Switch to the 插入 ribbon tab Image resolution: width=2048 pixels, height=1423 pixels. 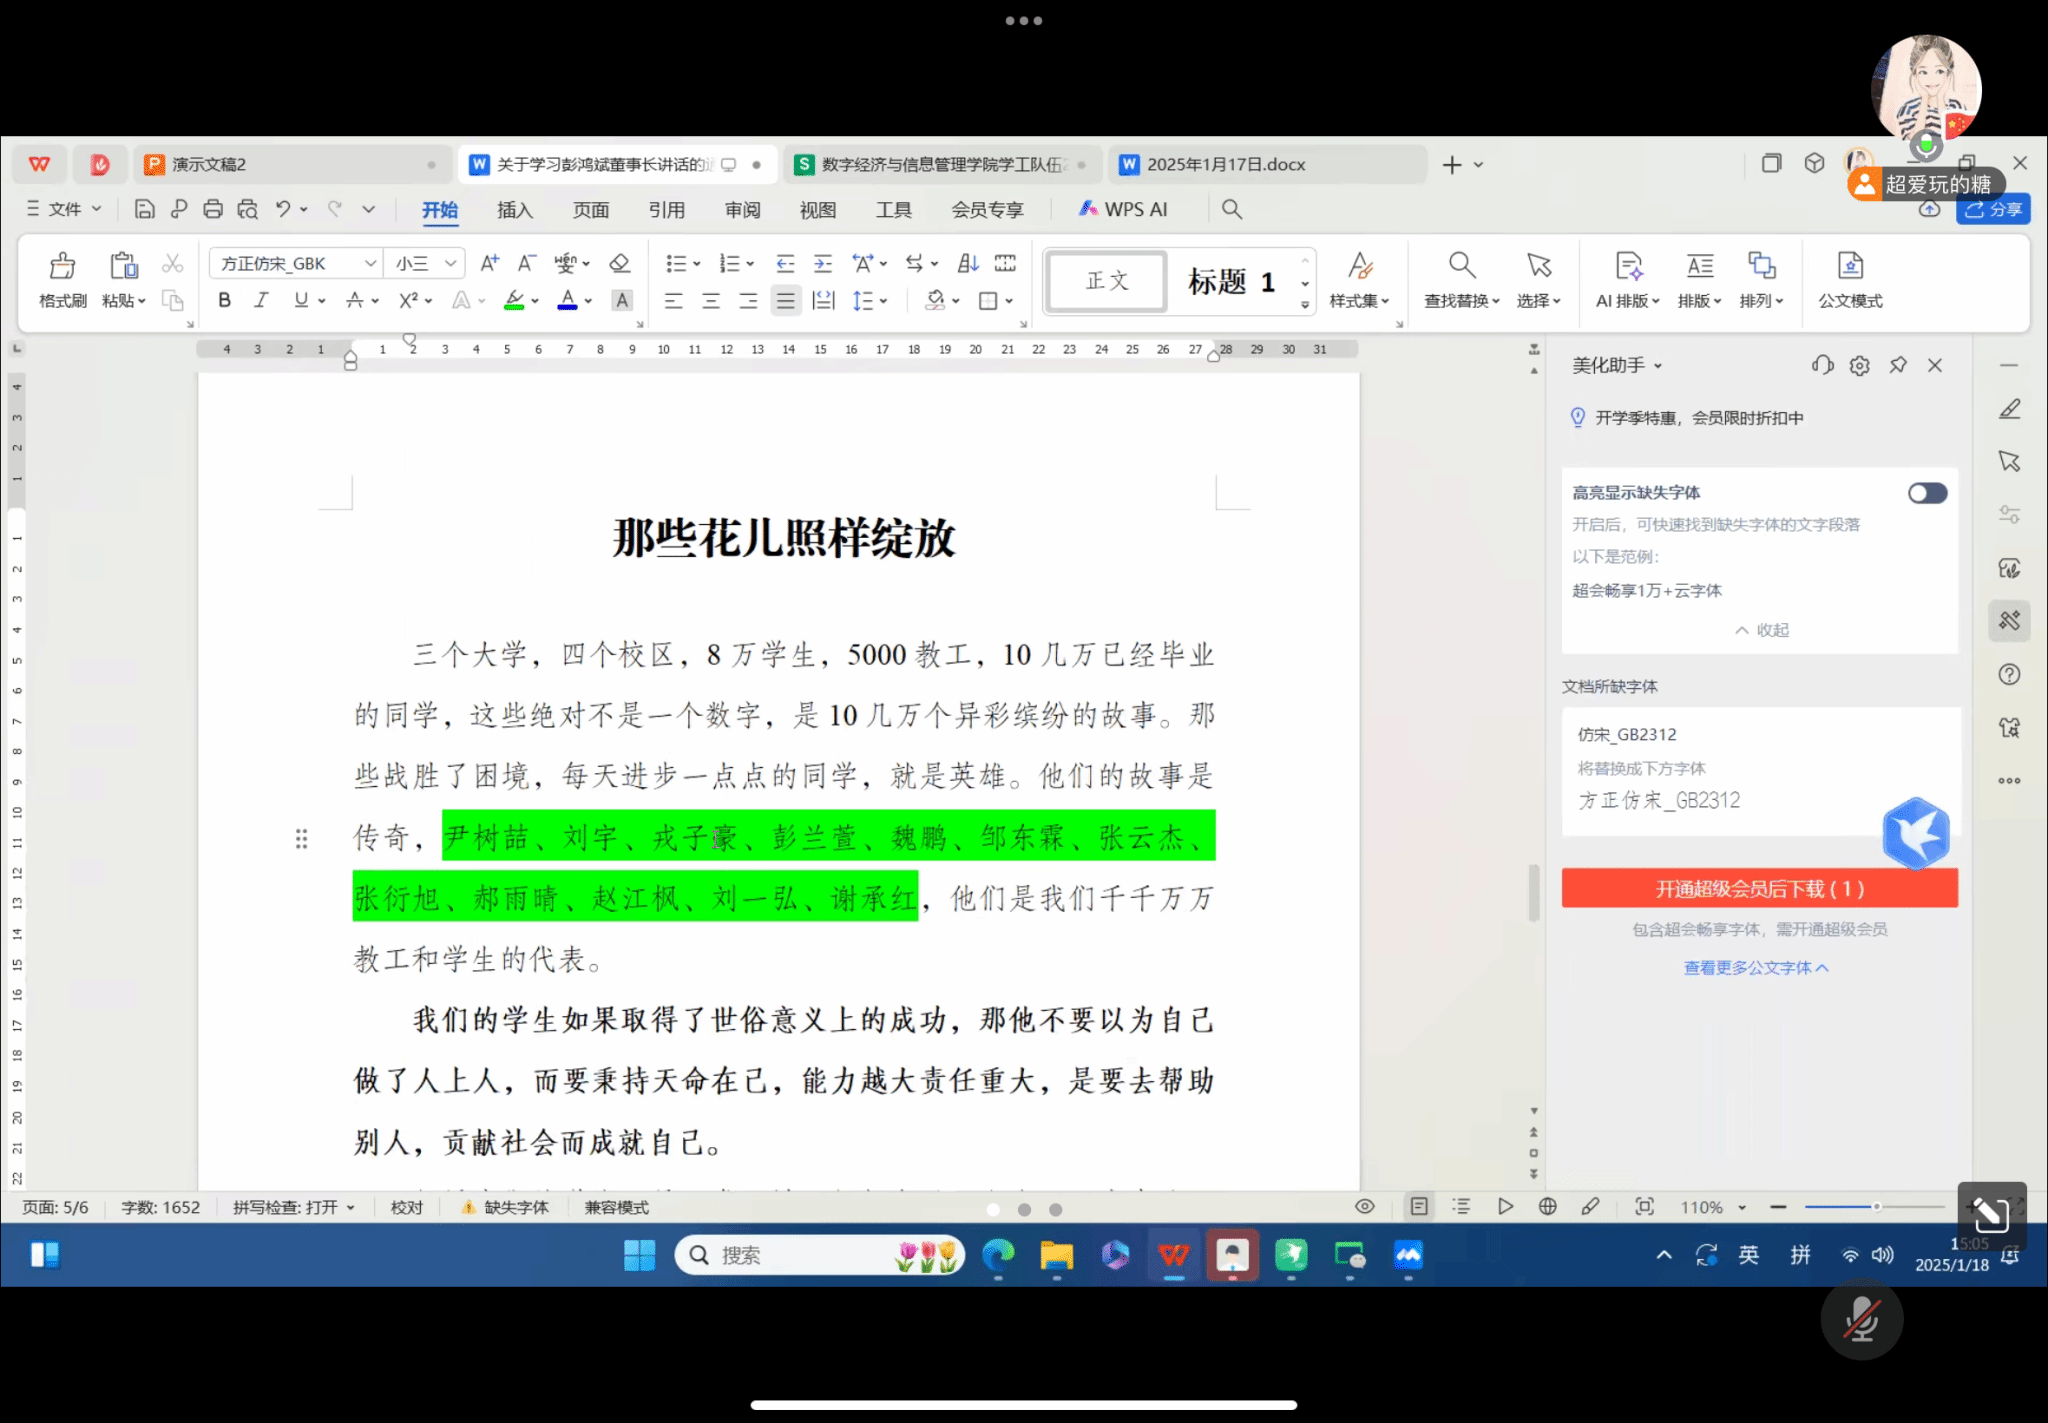[514, 210]
